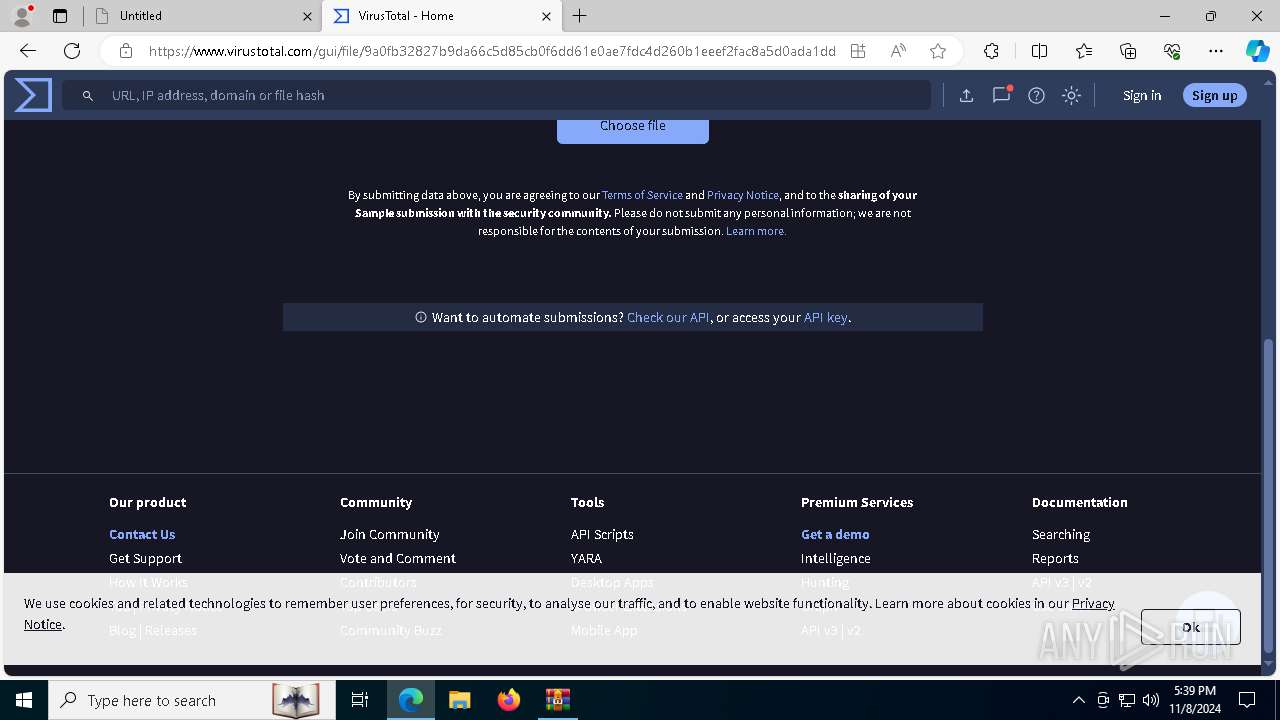Image resolution: width=1280 pixels, height=720 pixels.
Task: Open the Favorites list icon
Action: click(x=1084, y=51)
